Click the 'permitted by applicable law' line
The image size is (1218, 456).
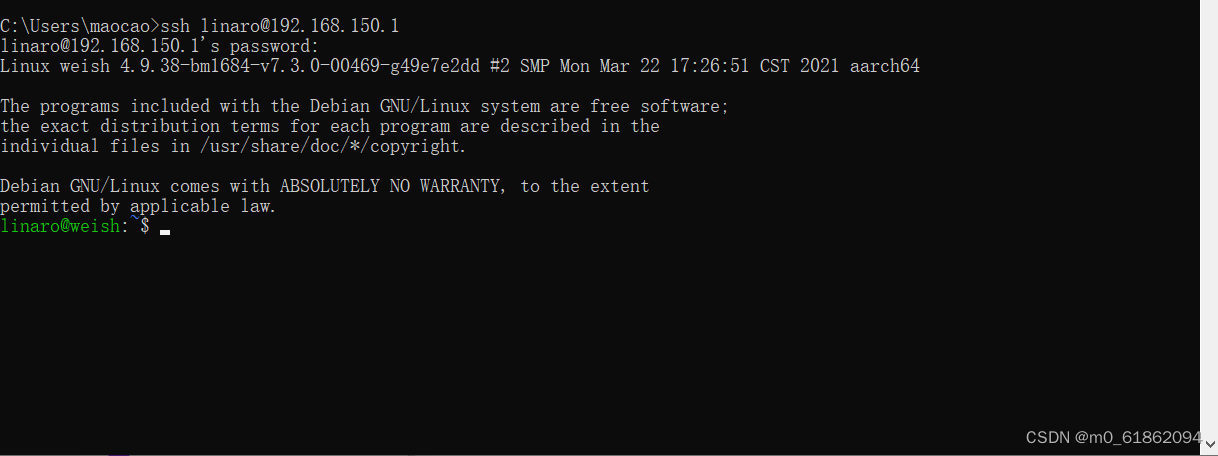pyautogui.click(x=138, y=207)
